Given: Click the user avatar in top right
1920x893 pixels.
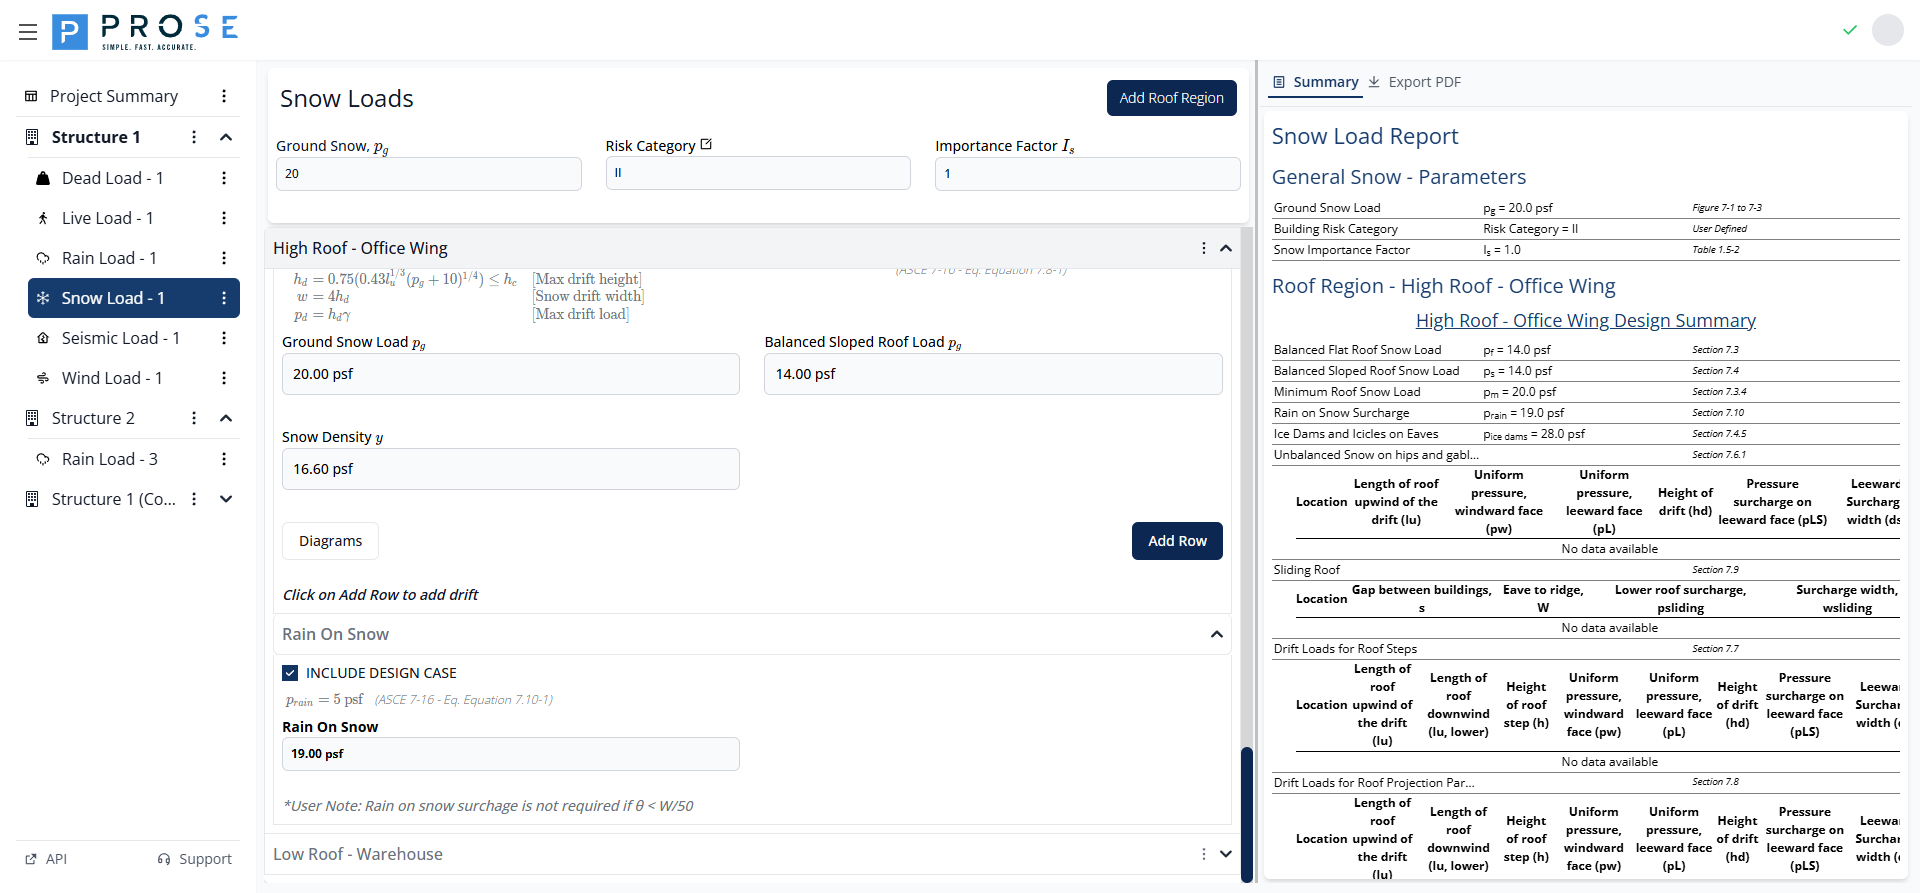Looking at the screenshot, I should coord(1887,30).
